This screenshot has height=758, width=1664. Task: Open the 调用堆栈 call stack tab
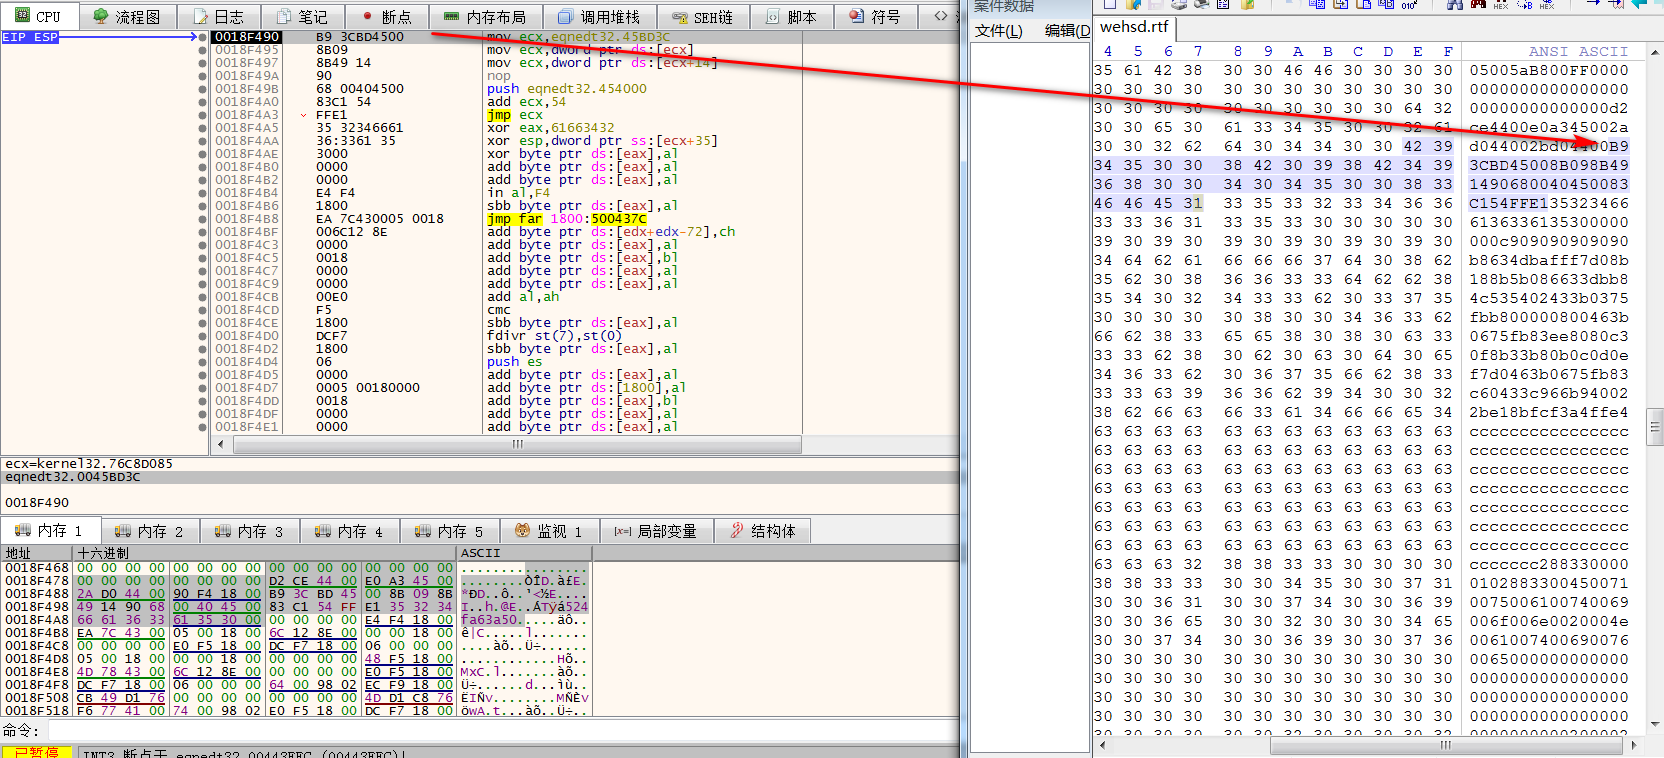point(598,17)
